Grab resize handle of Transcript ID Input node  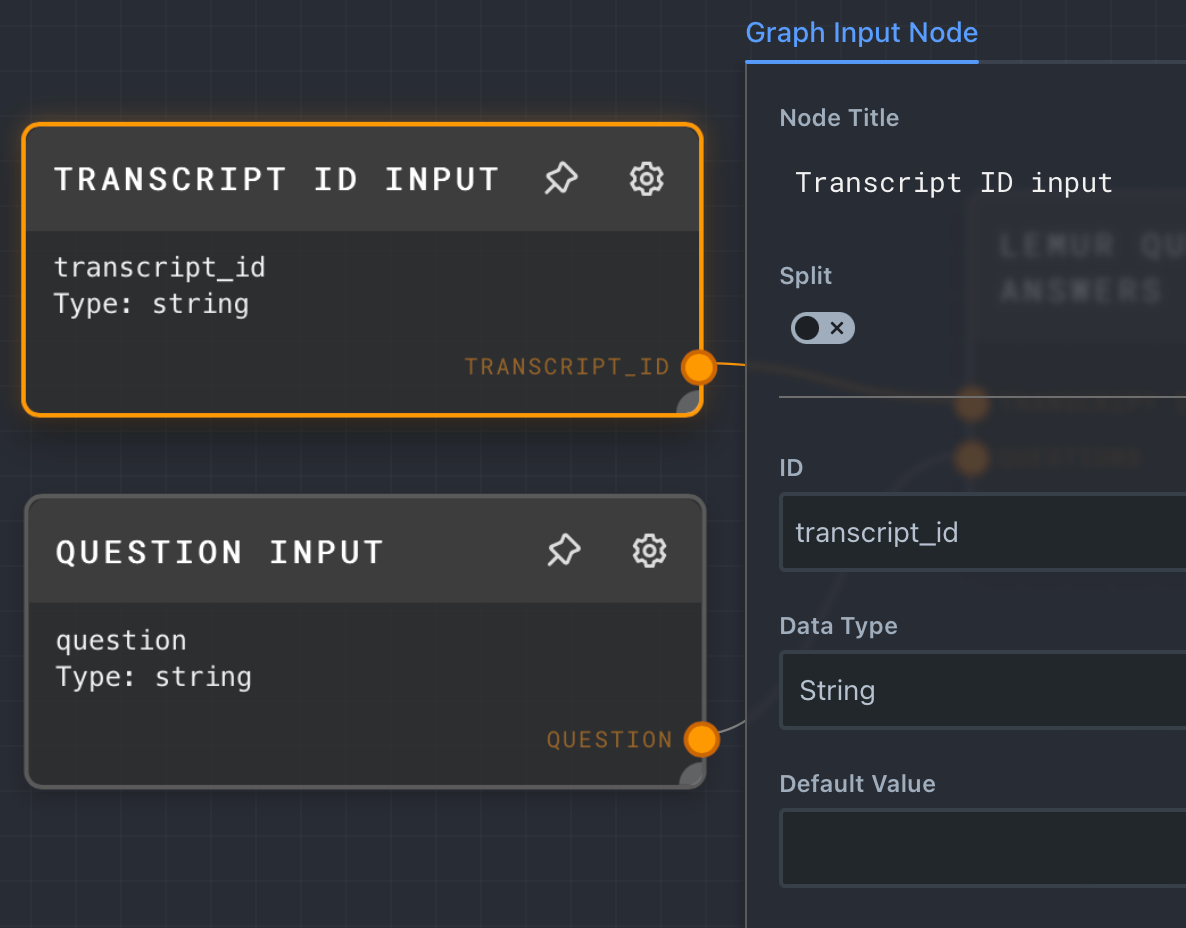tap(689, 403)
